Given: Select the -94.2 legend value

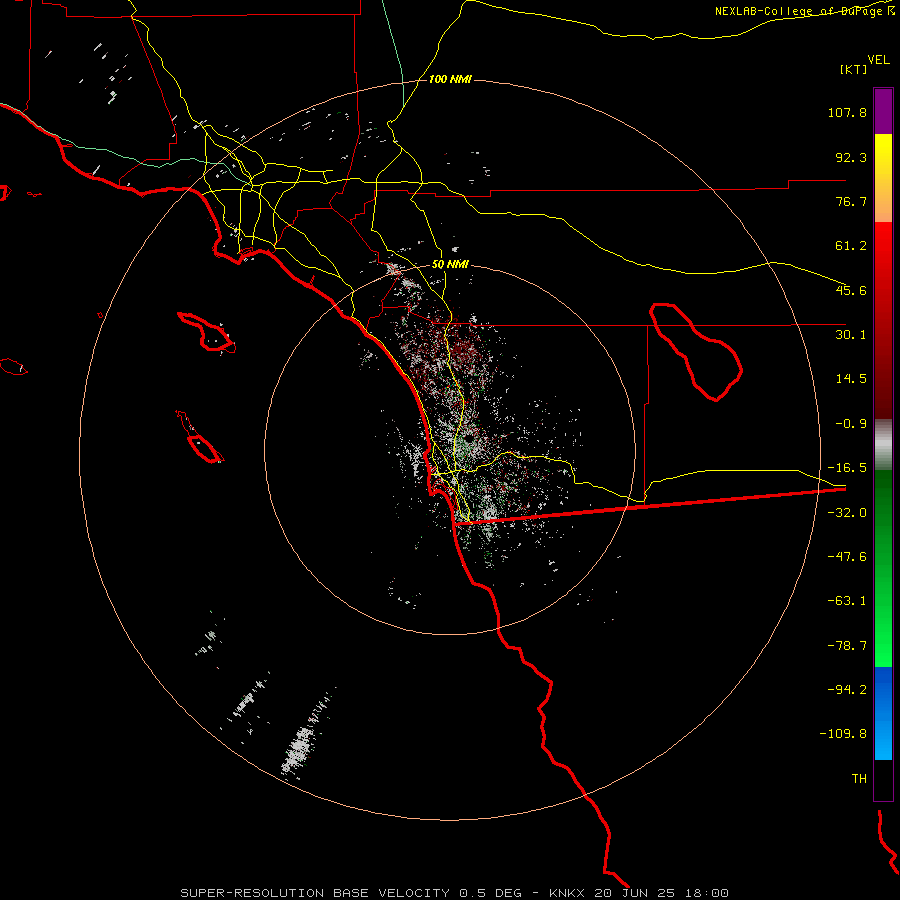Looking at the screenshot, I should tap(847, 690).
